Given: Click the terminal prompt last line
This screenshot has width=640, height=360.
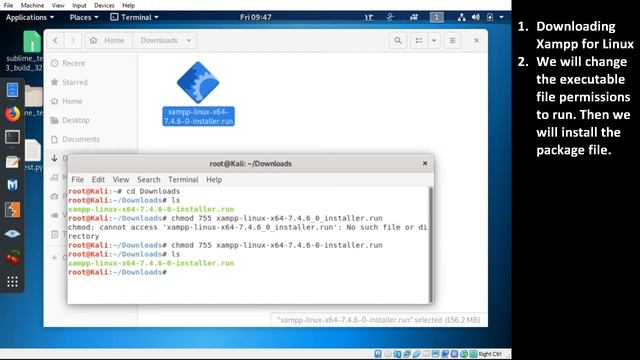Looking at the screenshot, I should (118, 272).
